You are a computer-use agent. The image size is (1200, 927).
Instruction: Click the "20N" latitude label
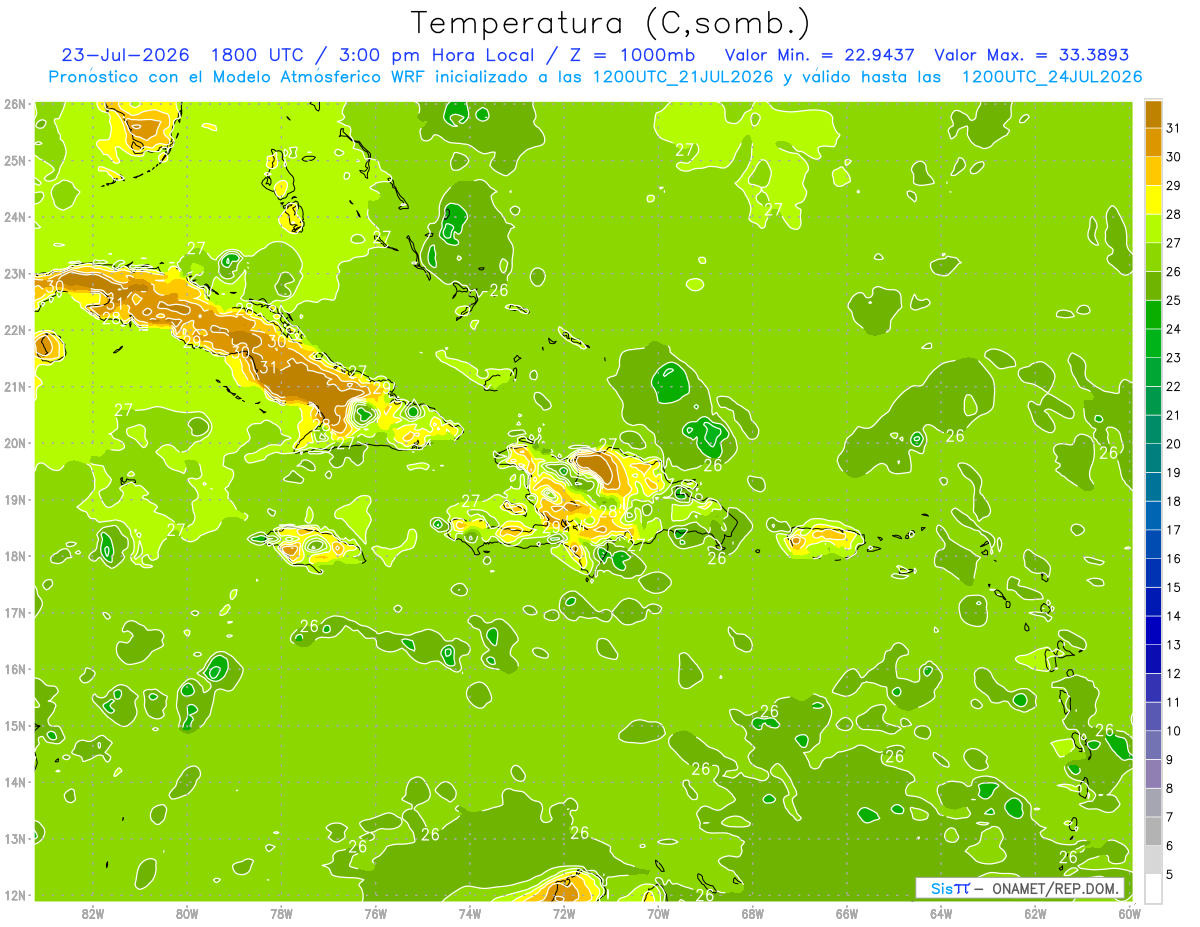pyautogui.click(x=15, y=443)
